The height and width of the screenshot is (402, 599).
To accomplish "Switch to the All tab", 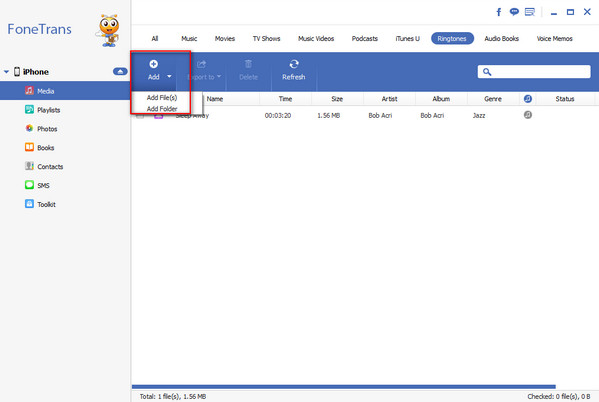I will tap(155, 39).
